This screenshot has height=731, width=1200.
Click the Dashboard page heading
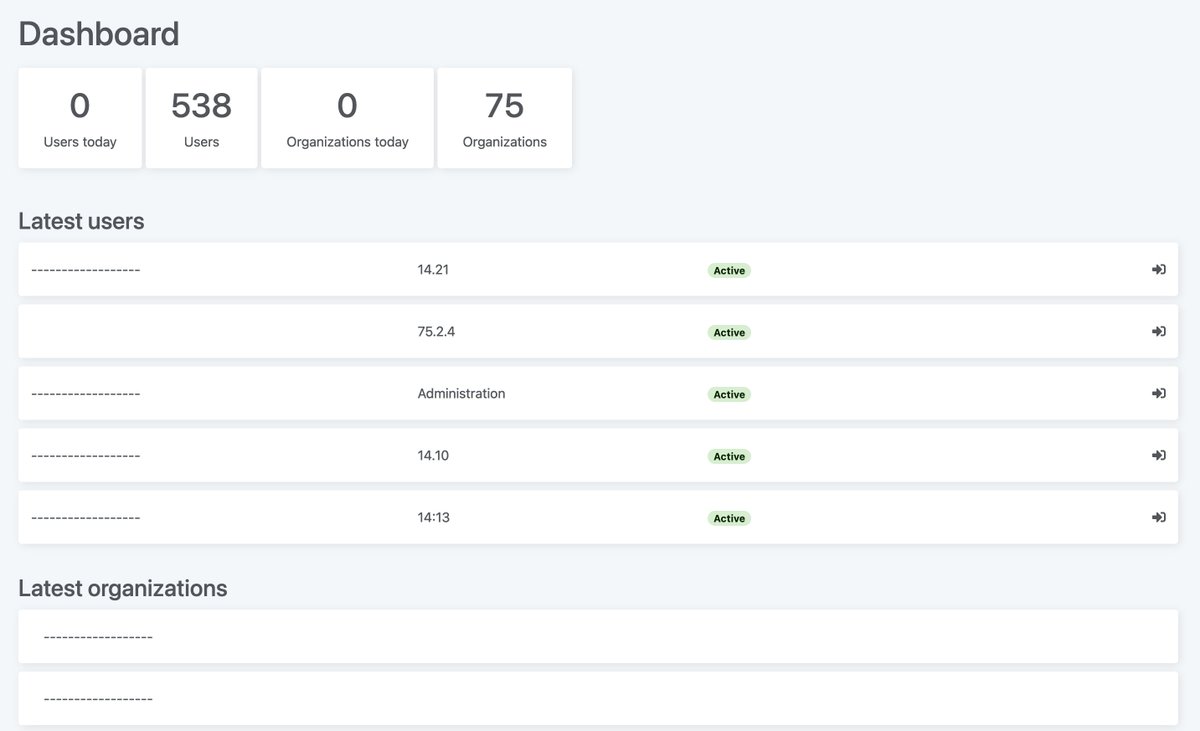tap(99, 34)
